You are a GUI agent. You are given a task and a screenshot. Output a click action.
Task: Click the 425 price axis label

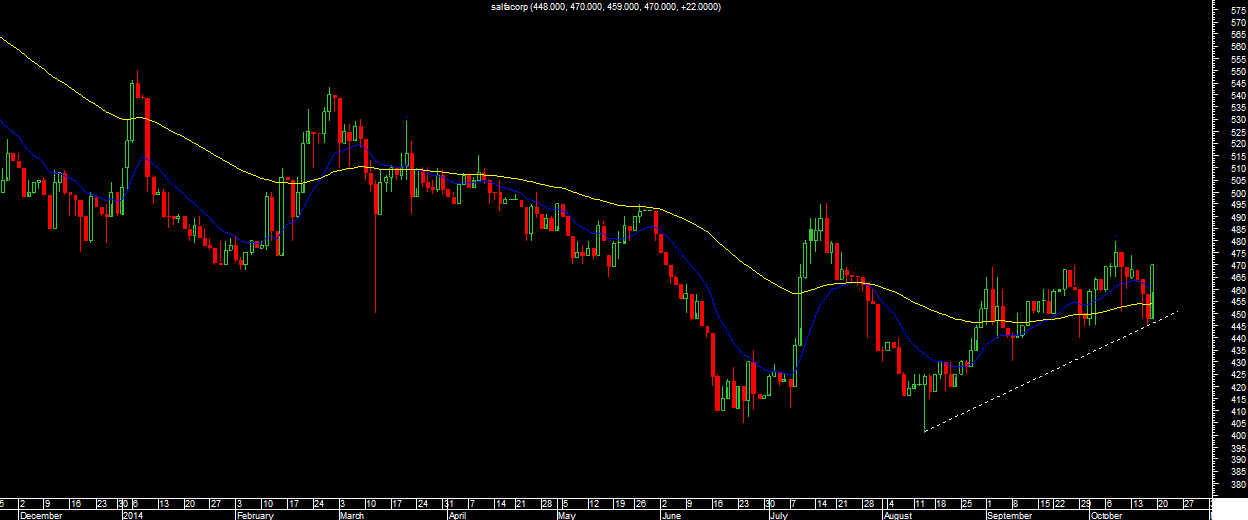coord(1239,375)
